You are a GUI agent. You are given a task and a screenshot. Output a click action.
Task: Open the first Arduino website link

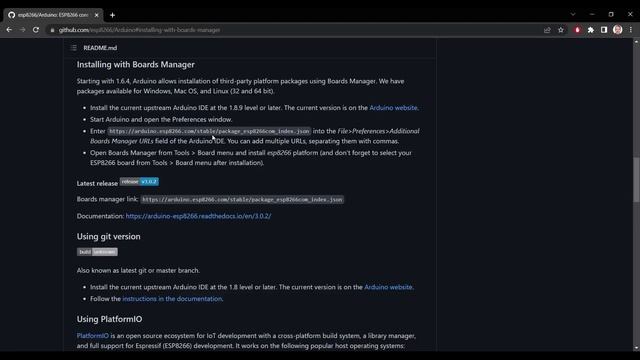pos(393,108)
